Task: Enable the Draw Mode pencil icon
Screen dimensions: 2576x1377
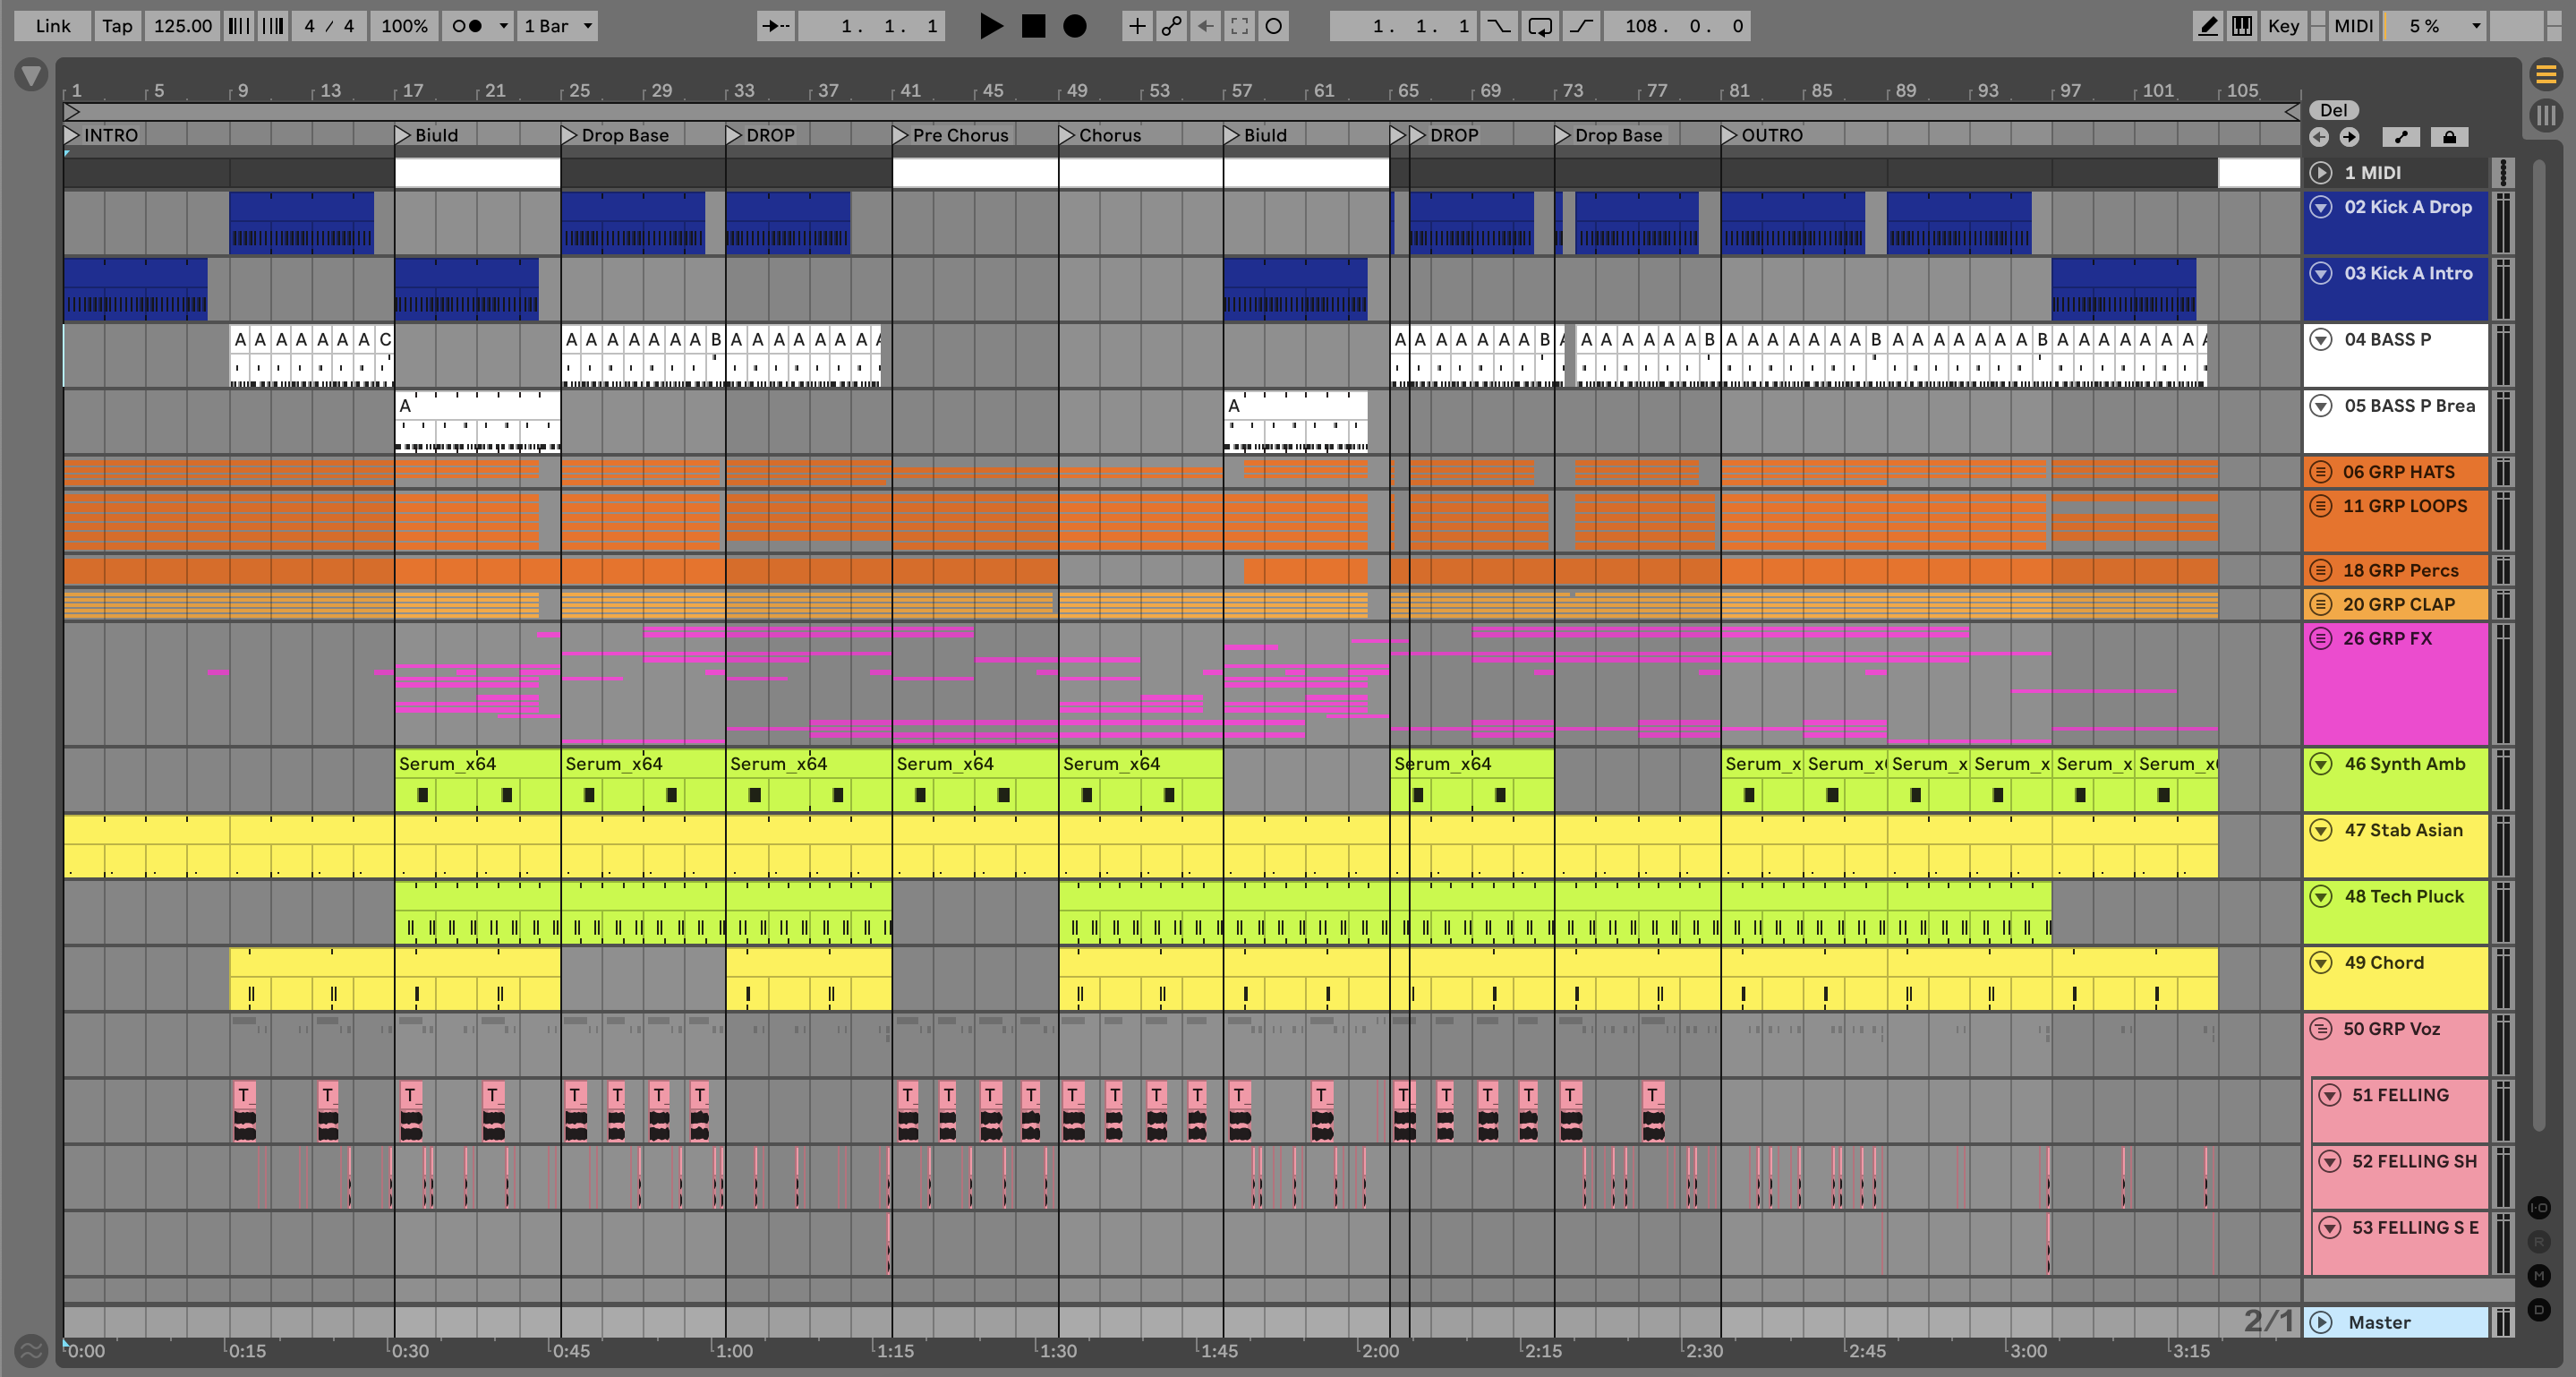Action: point(2207,26)
